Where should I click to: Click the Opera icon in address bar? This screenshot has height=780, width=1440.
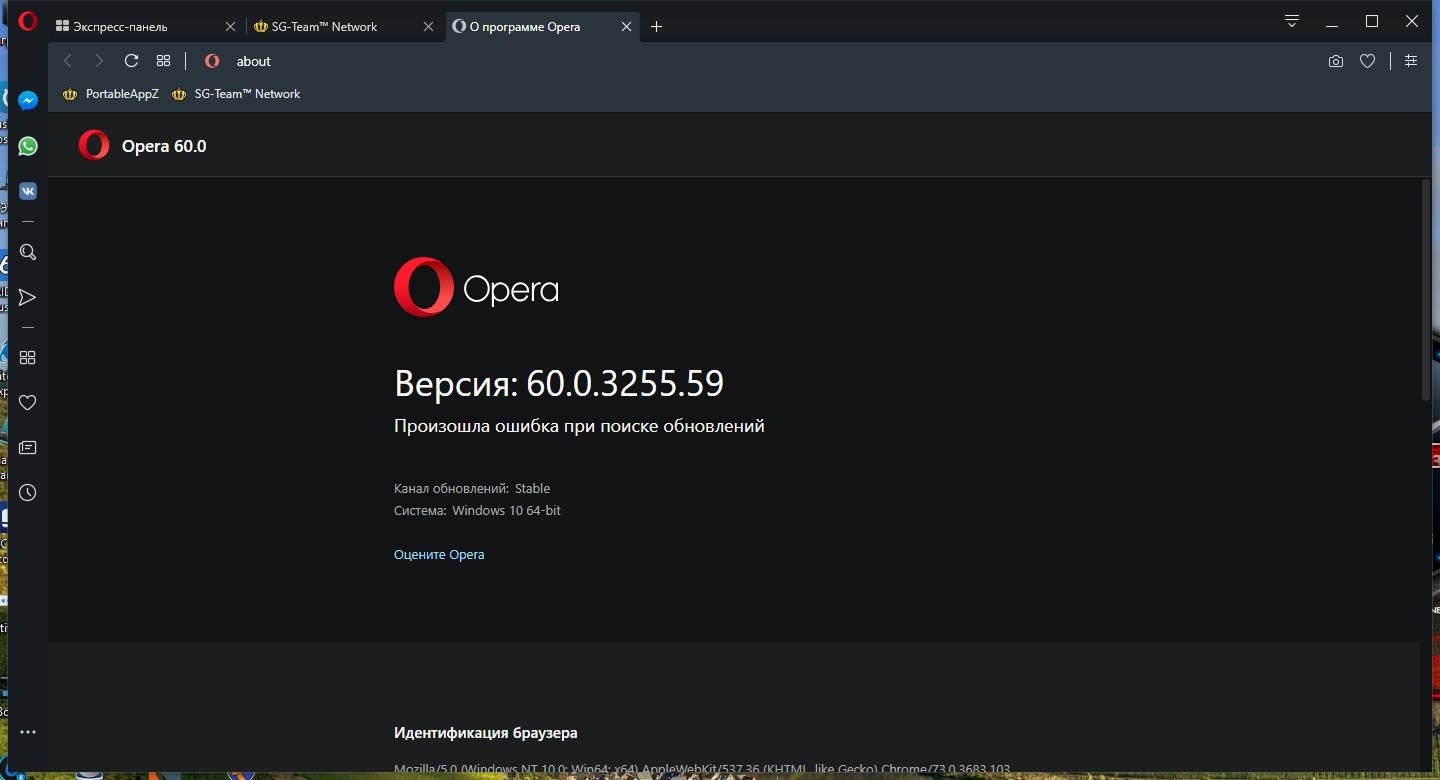pos(212,61)
